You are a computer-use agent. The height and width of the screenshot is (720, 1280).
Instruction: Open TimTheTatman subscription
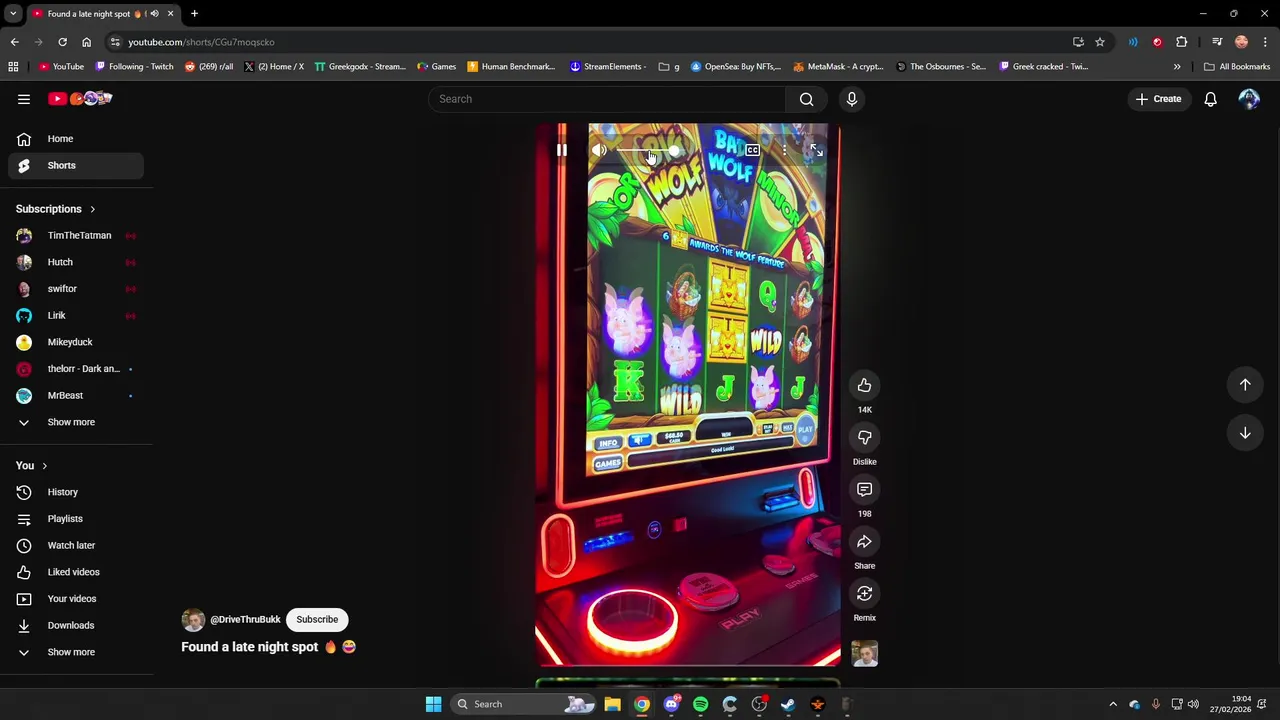click(x=76, y=235)
